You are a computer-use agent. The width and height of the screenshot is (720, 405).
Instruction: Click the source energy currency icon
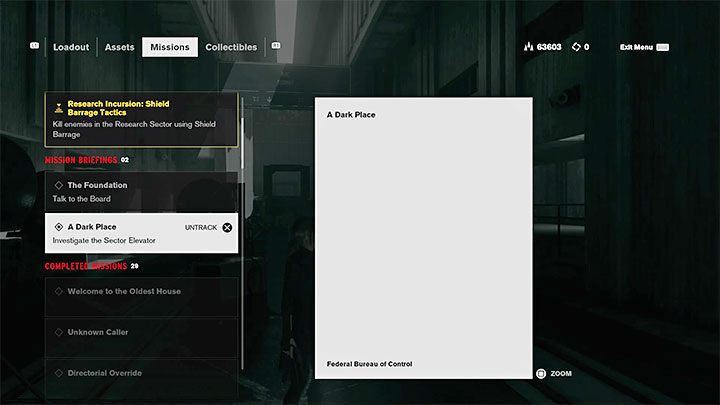(529, 47)
